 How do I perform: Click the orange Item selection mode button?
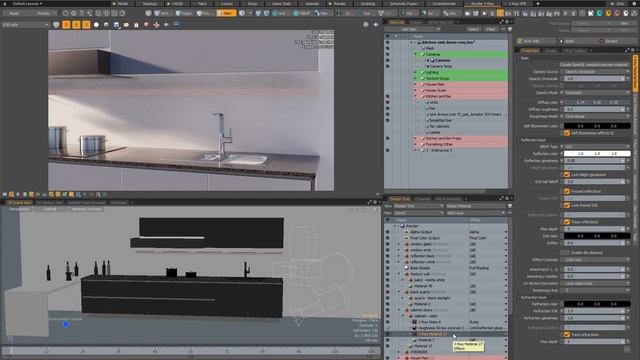pos(226,13)
